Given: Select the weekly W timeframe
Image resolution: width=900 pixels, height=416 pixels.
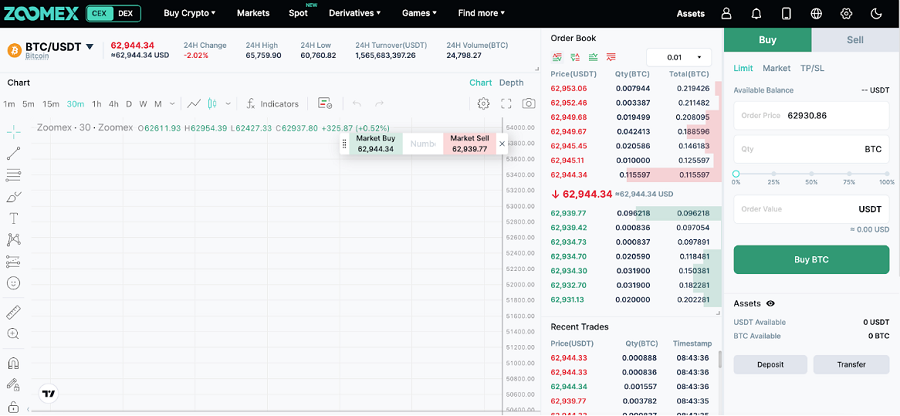Looking at the screenshot, I should pyautogui.click(x=143, y=104).
